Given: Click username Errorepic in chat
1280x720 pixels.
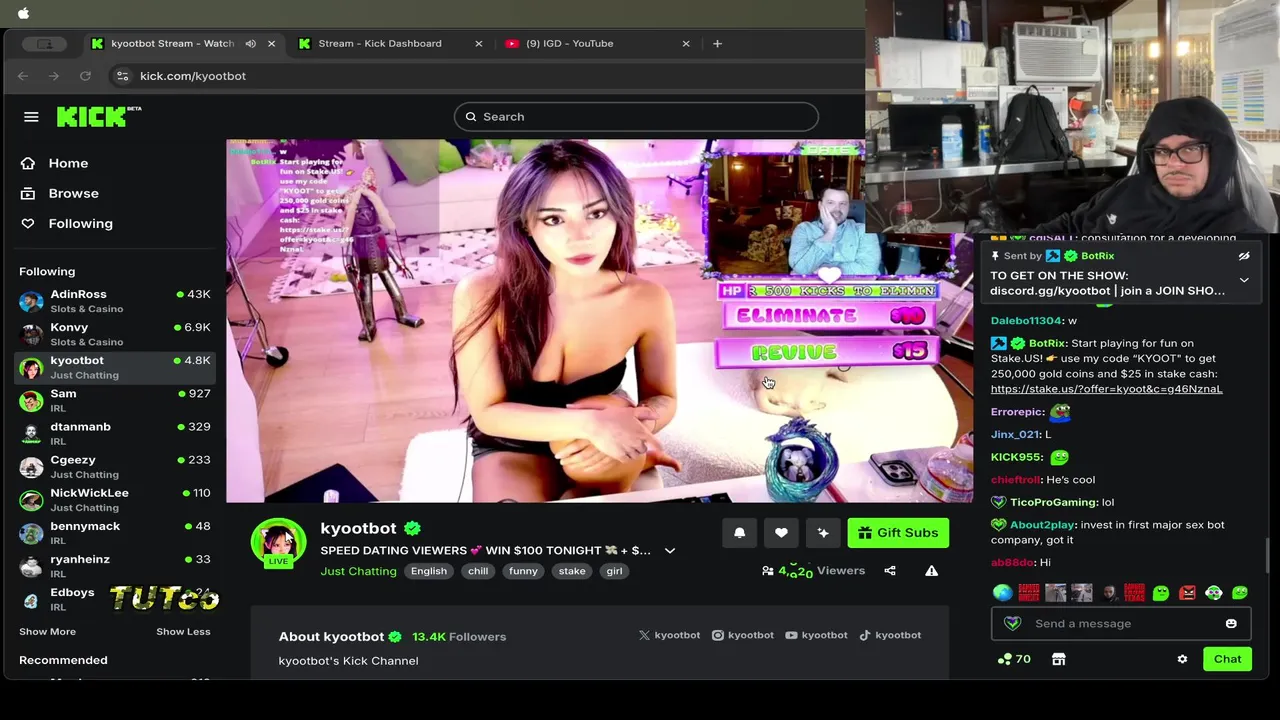Looking at the screenshot, I should tap(1017, 412).
